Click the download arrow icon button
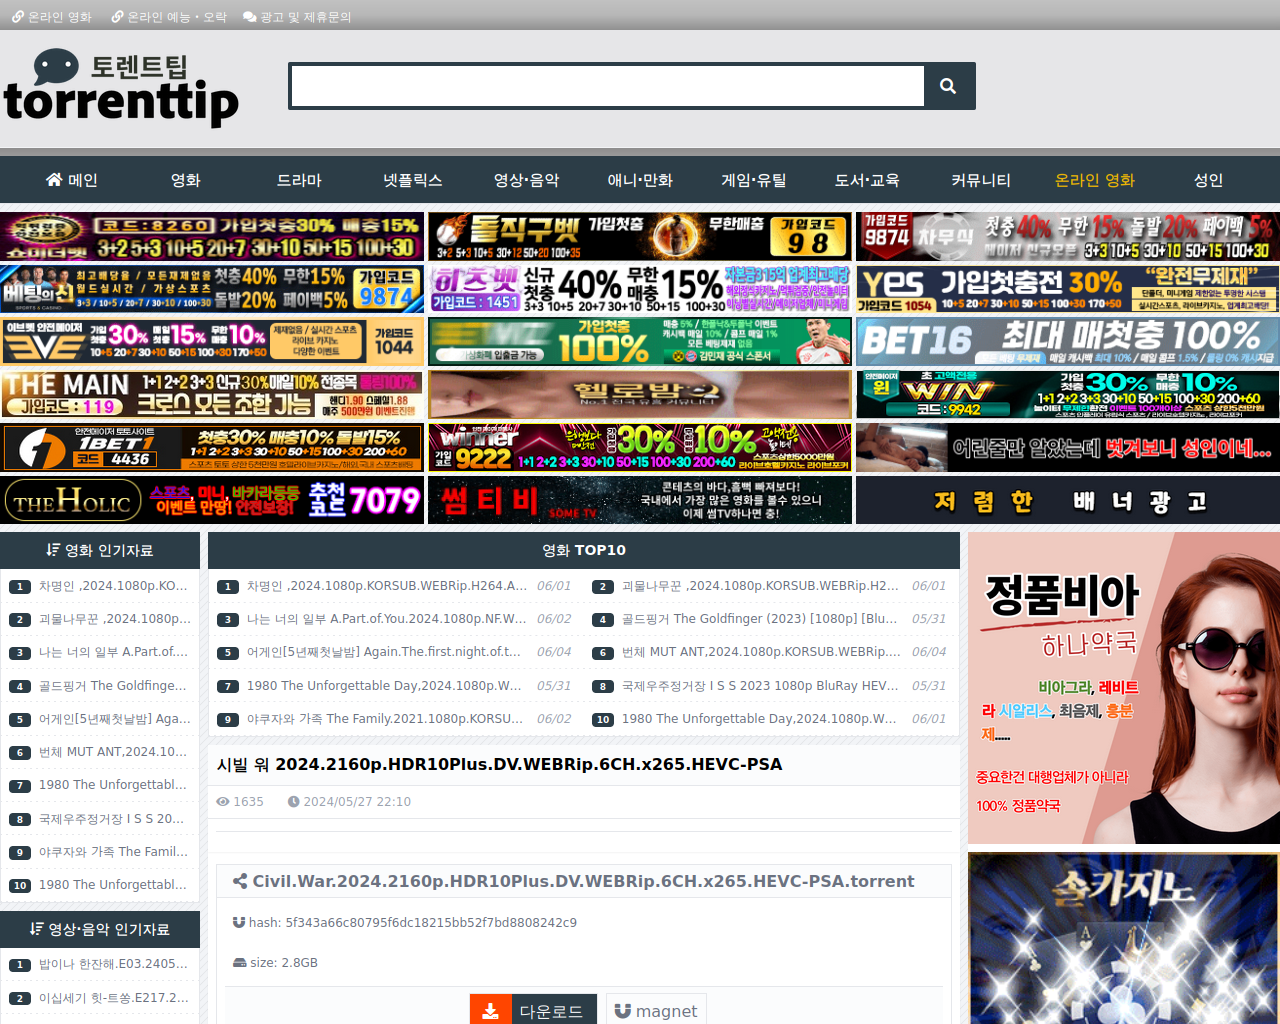This screenshot has height=1024, width=1280. (490, 1011)
